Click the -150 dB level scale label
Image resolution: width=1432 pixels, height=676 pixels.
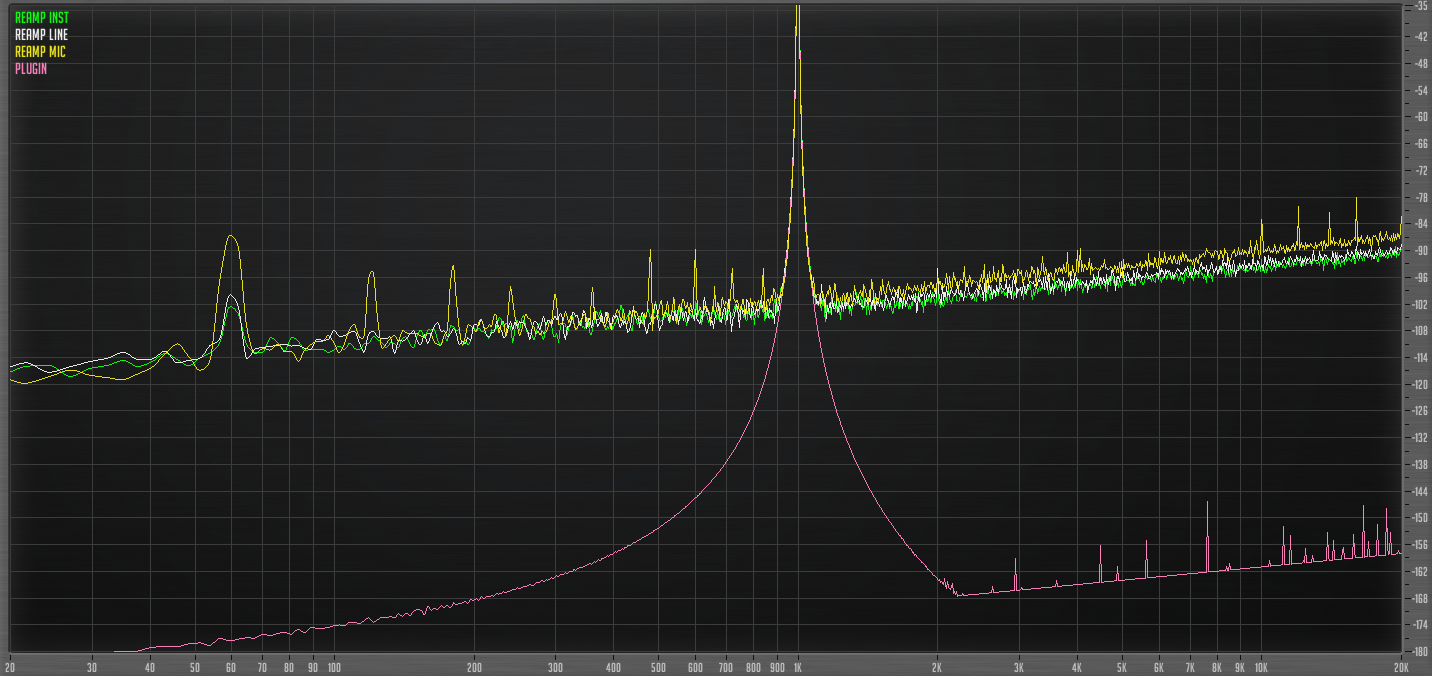coord(1417,518)
